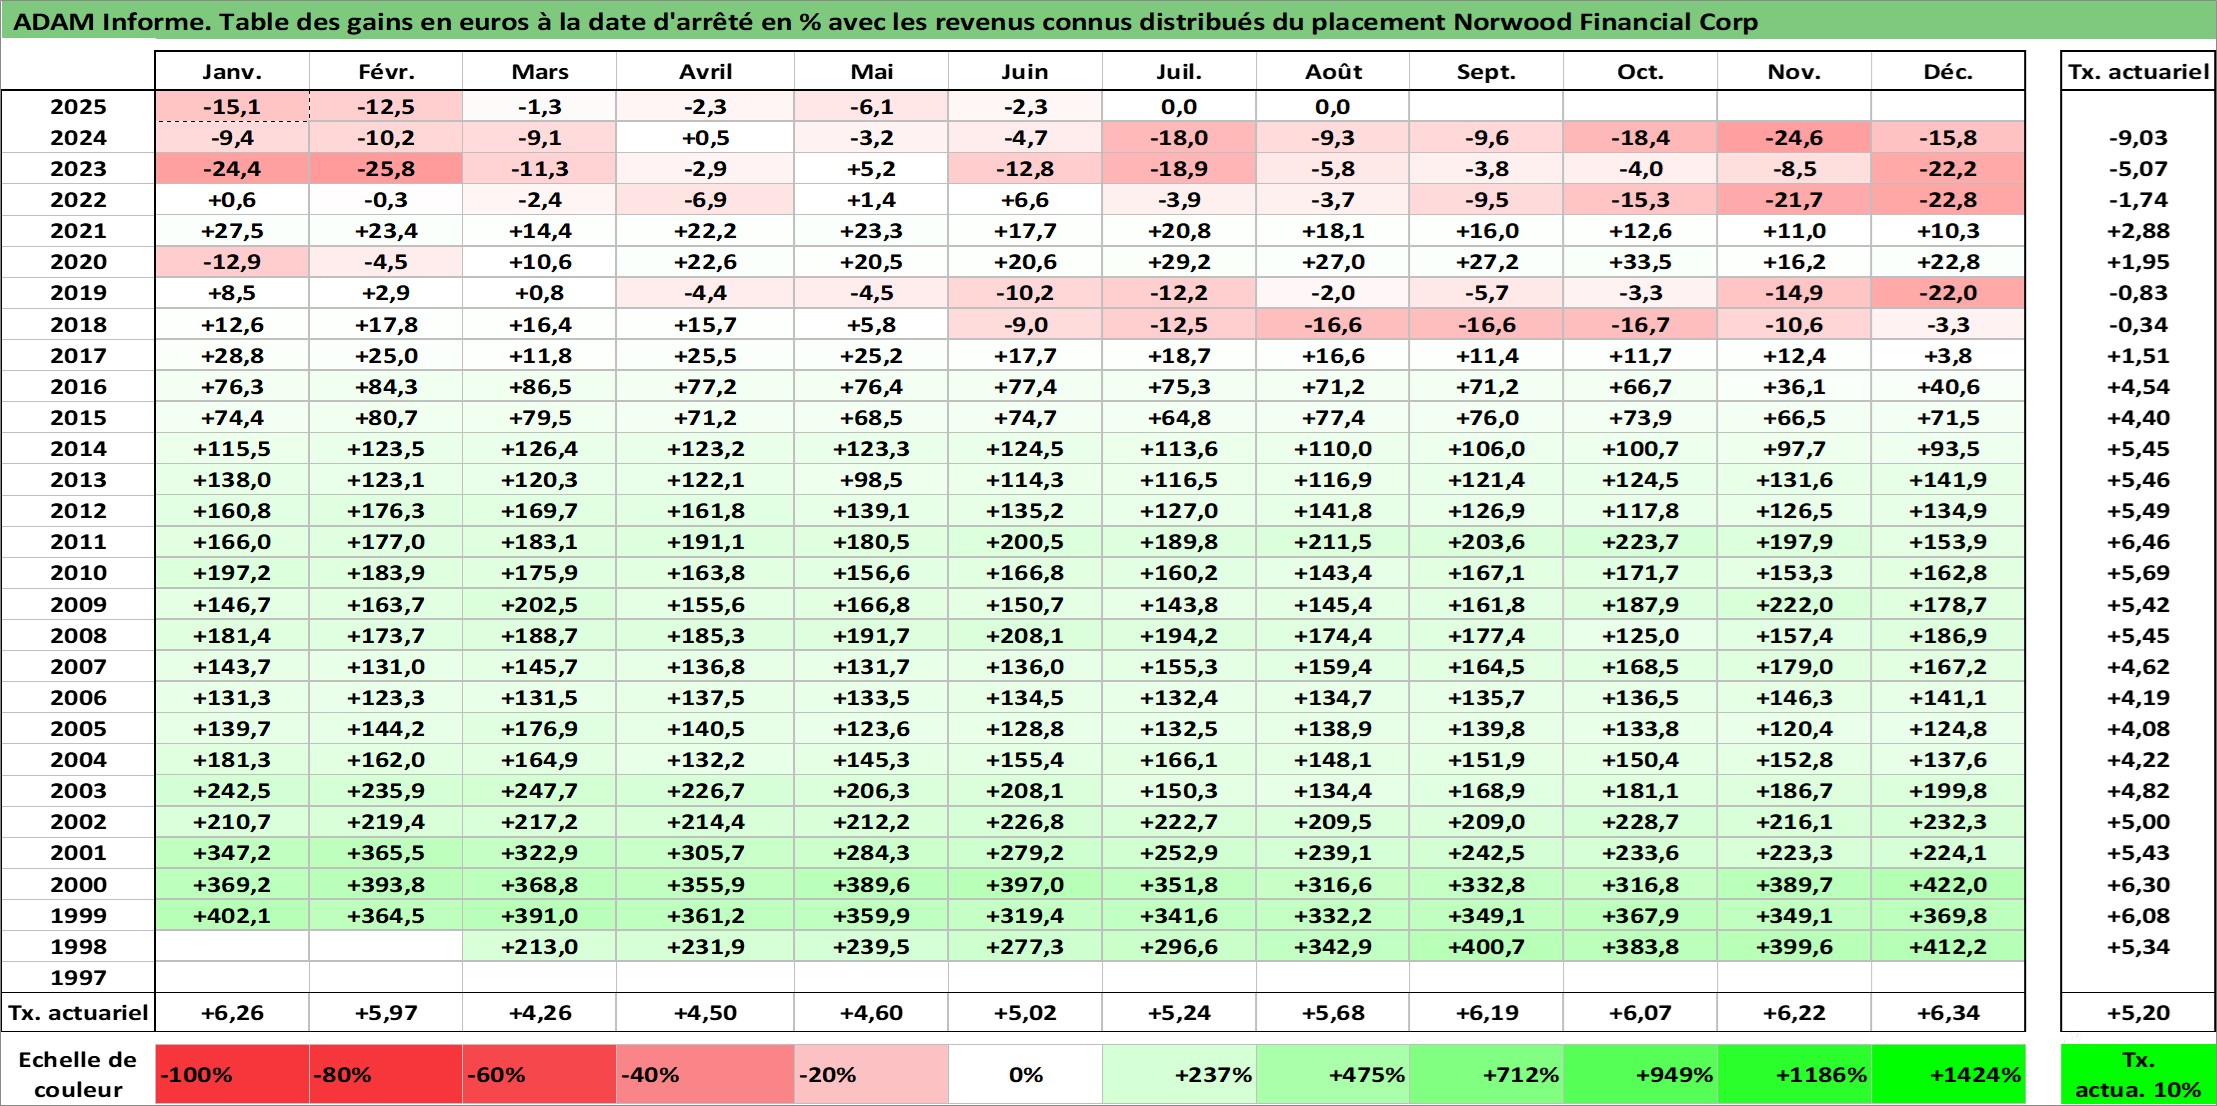Select cell +125,0 for October 2008
2217x1106 pixels.
pos(1640,635)
